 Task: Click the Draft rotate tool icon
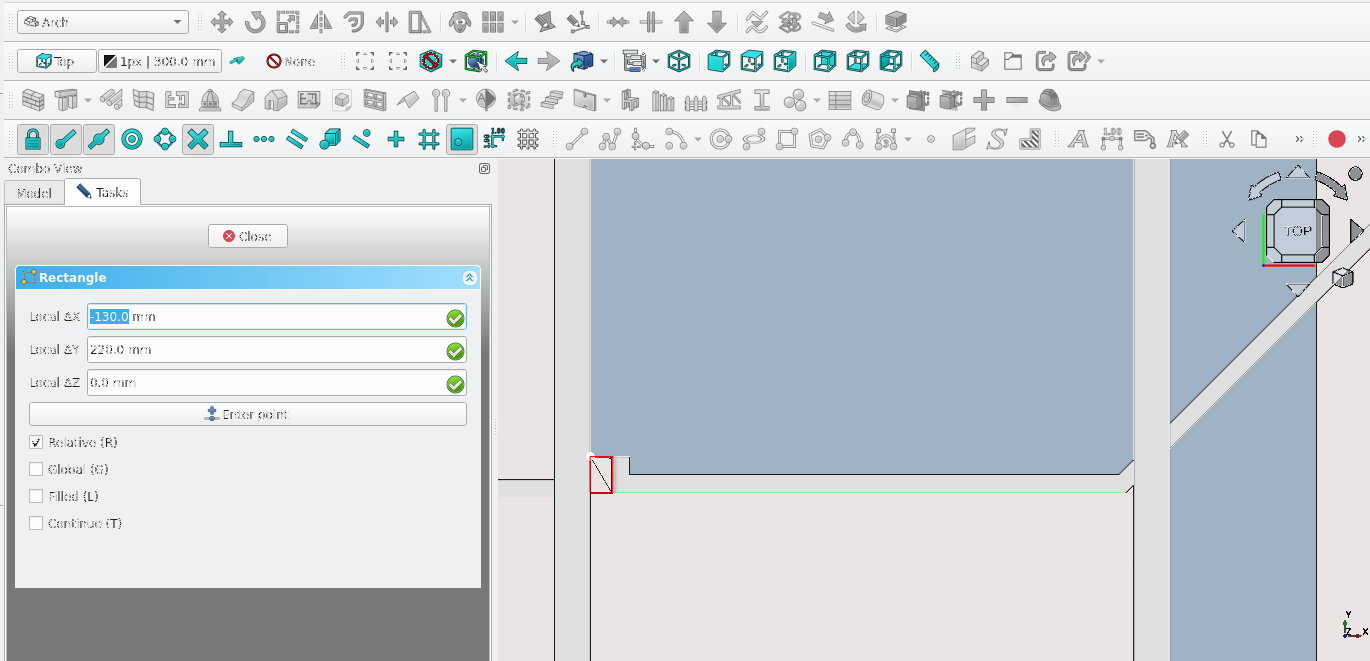click(x=255, y=21)
